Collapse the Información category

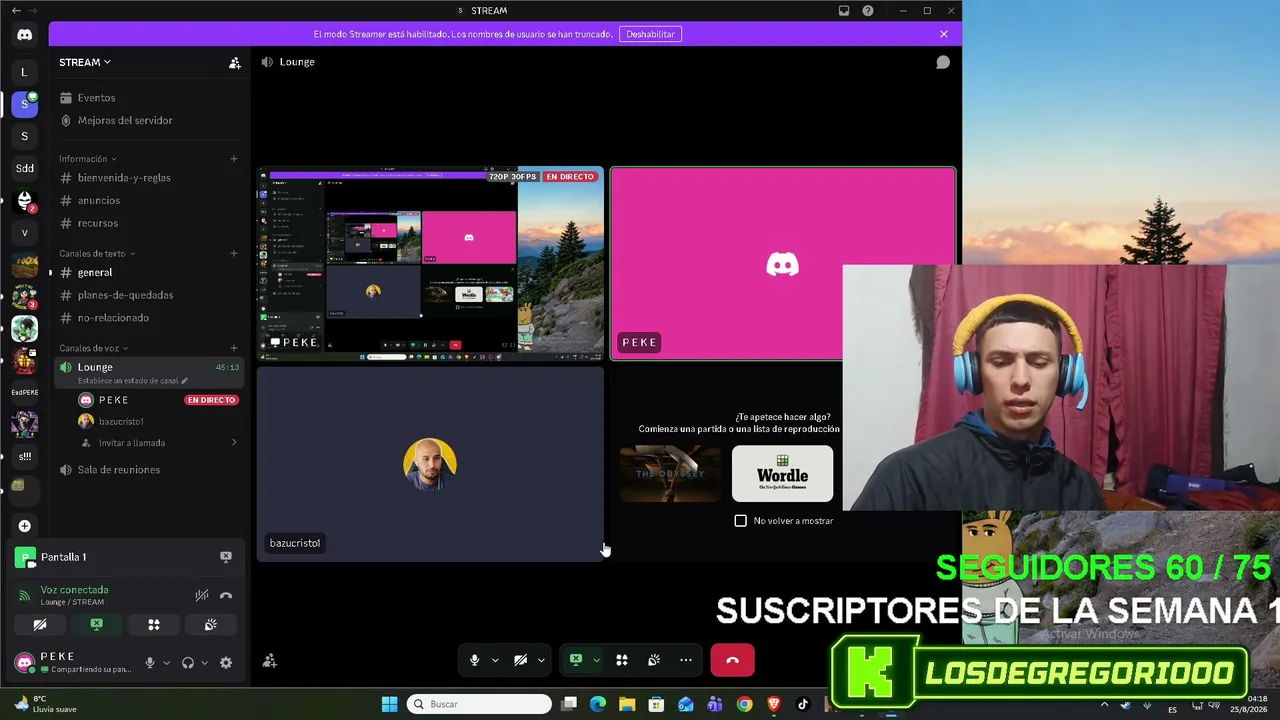coord(88,159)
